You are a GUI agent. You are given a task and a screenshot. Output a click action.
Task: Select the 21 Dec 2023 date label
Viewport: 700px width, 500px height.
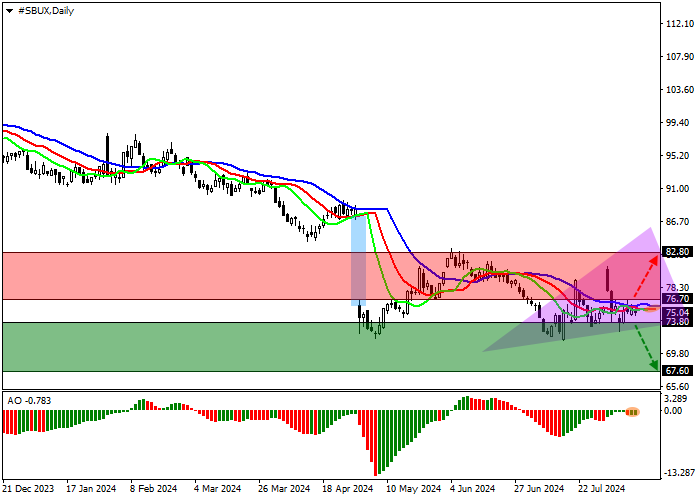29,489
